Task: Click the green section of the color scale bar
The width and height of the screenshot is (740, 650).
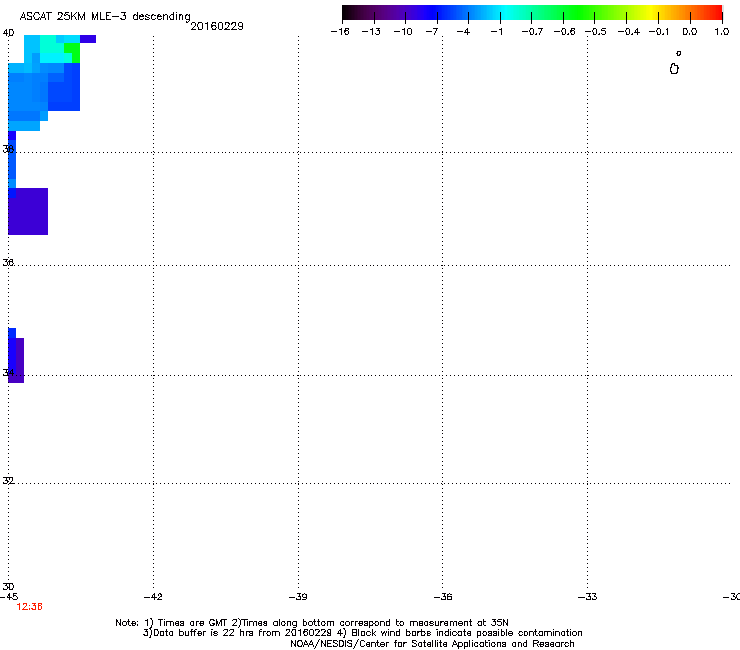Action: [x=580, y=12]
